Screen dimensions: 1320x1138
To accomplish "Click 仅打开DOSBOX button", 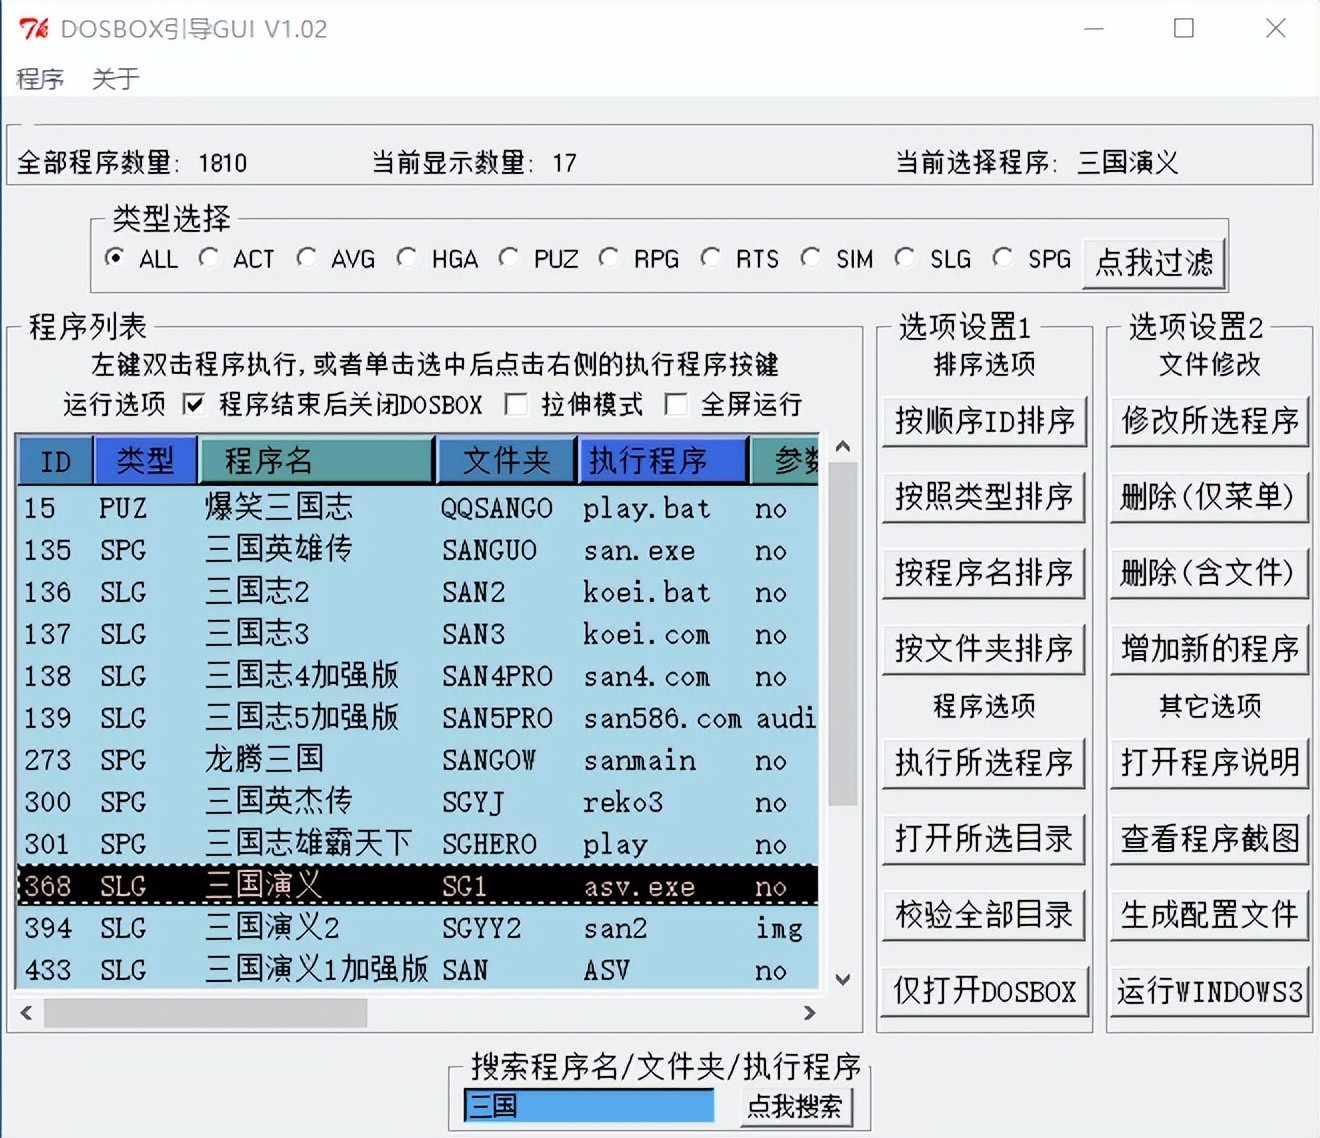I will pos(984,990).
